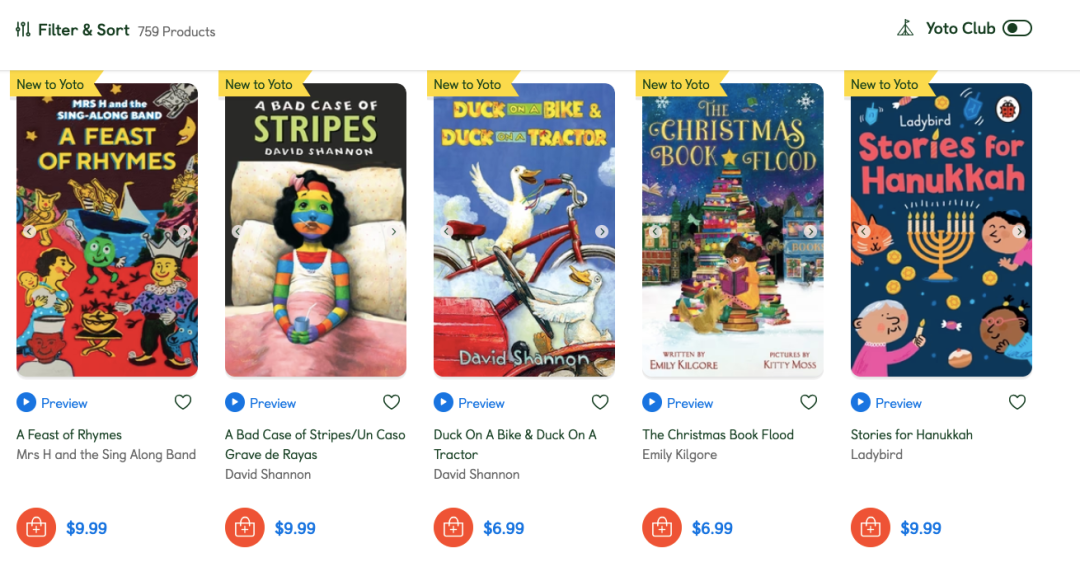Add A Feast of Rhymes to basket
1080x567 pixels.
[x=36, y=528]
